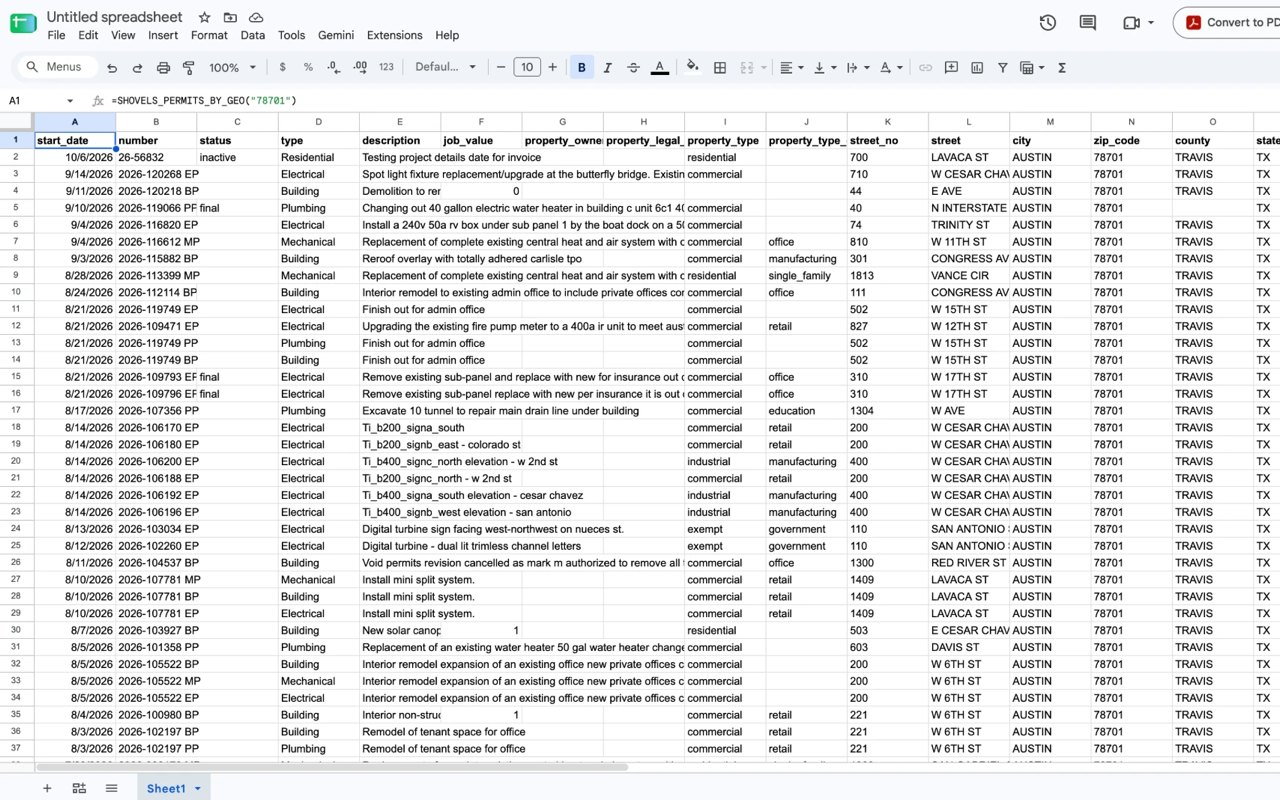Decrease the font size
Screen dimensions: 1280x800
501,68
